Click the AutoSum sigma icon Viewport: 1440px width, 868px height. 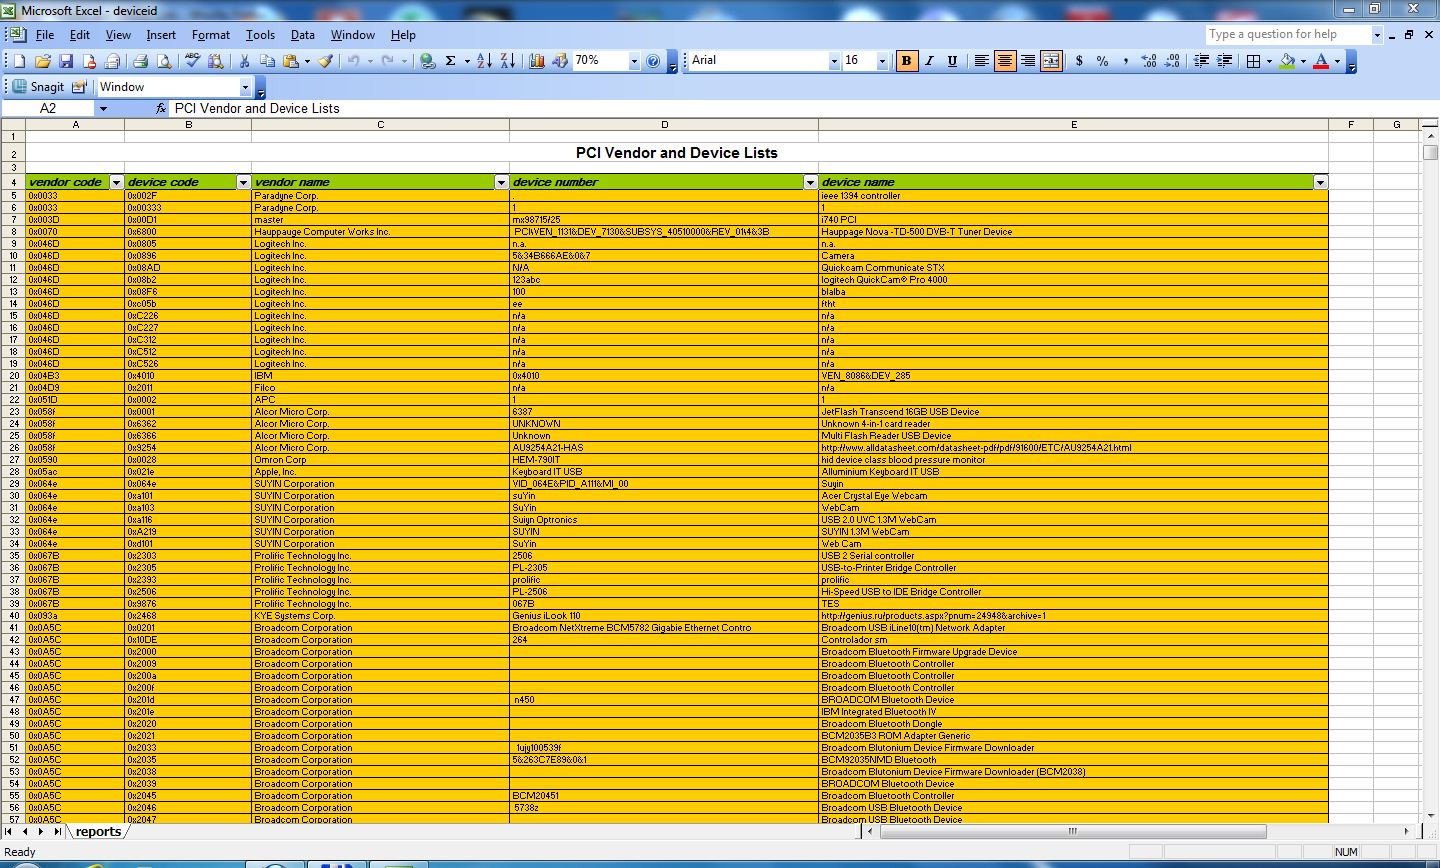(451, 61)
